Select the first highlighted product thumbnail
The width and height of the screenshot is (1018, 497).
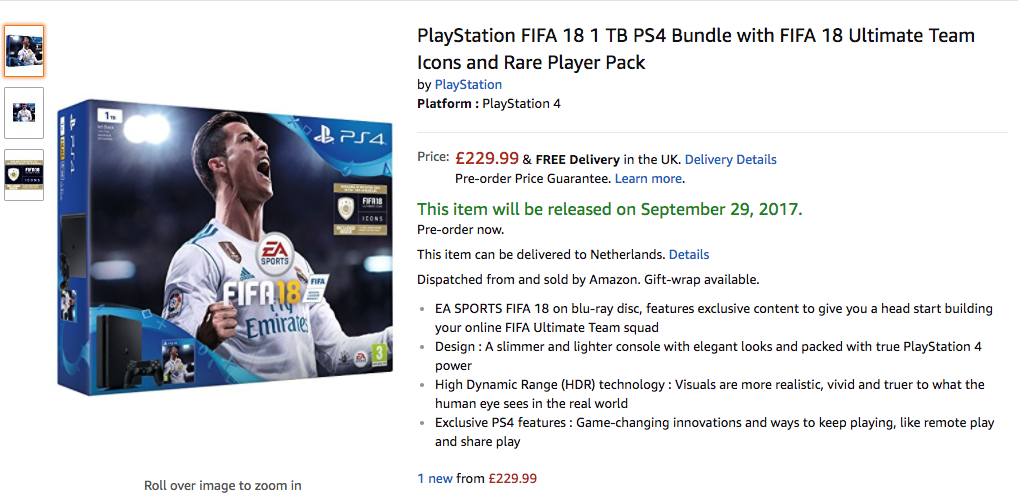(x=24, y=51)
